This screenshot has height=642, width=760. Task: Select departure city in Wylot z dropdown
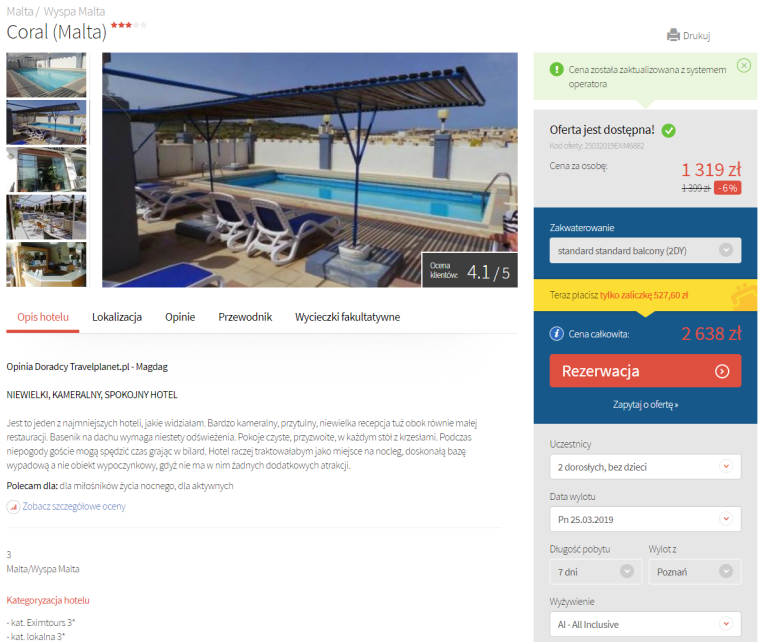coord(695,572)
